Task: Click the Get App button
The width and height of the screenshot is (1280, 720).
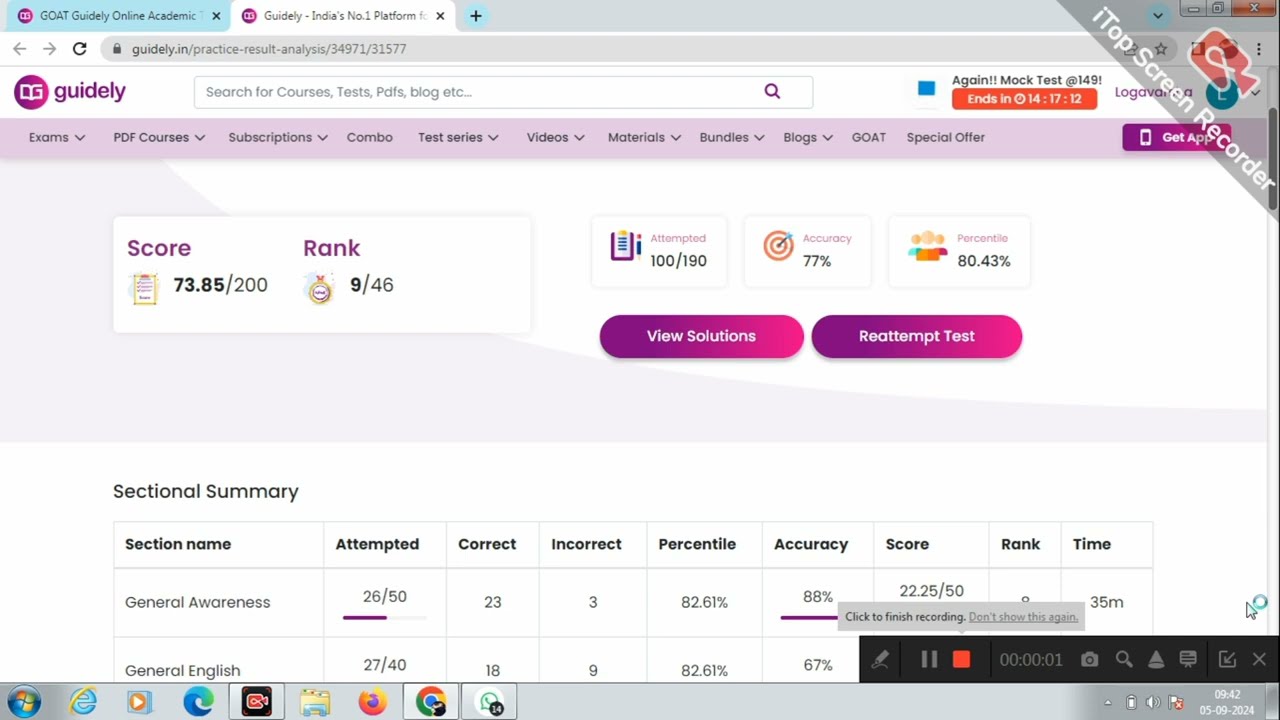Action: coord(1176,138)
